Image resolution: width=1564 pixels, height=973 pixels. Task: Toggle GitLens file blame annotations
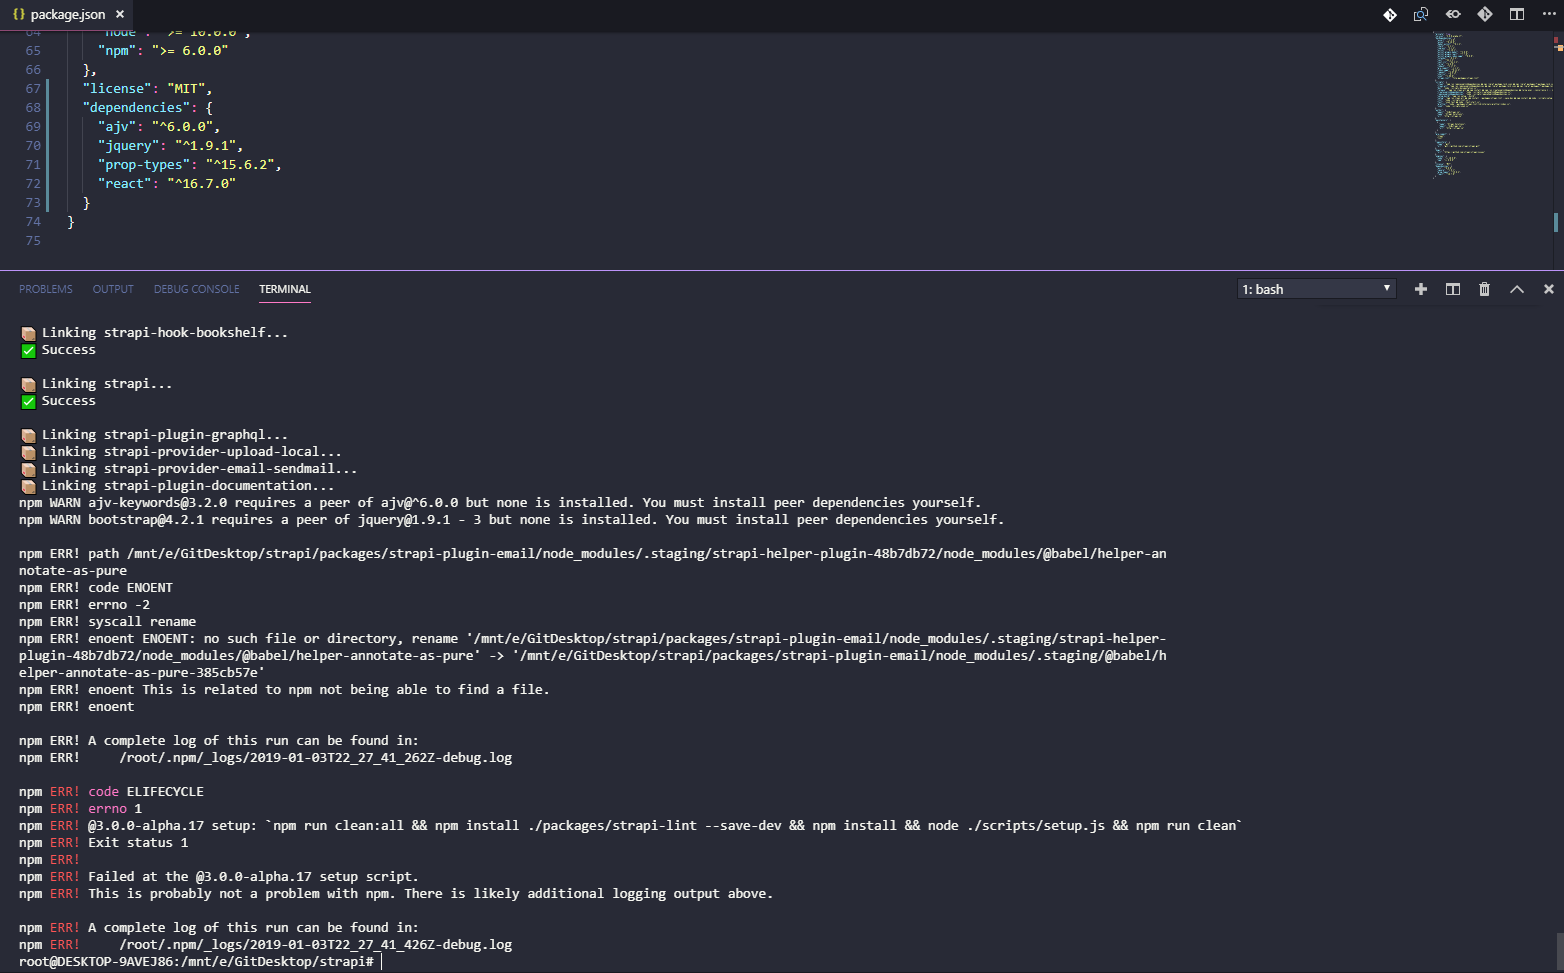coord(1453,14)
